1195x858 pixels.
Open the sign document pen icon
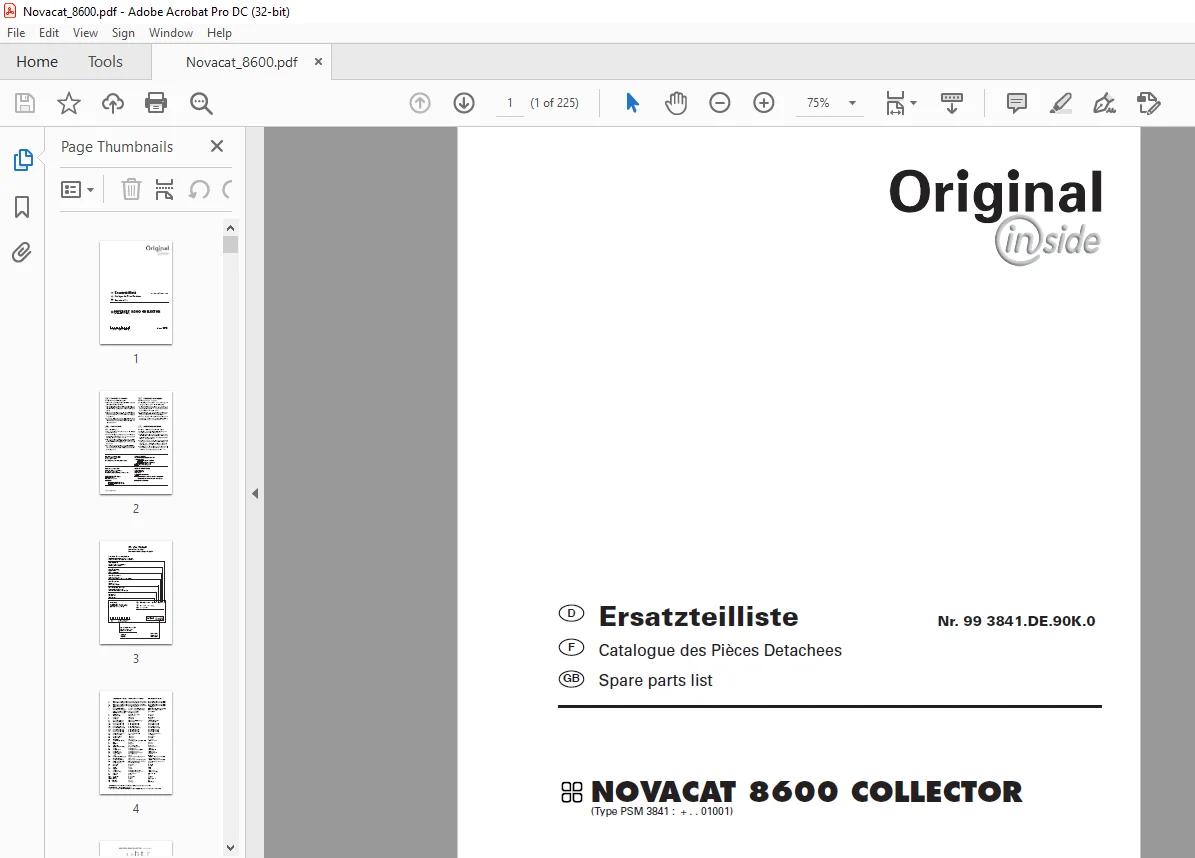click(1104, 103)
